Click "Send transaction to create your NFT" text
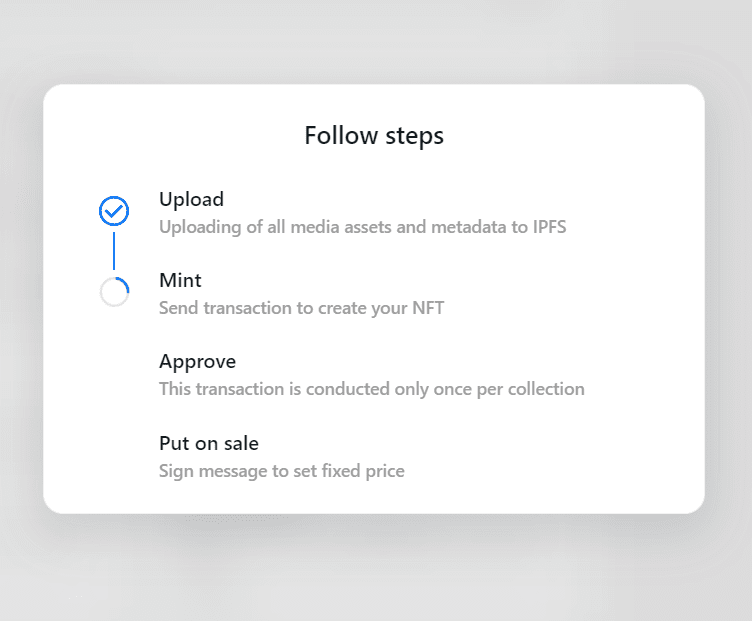 [301, 308]
